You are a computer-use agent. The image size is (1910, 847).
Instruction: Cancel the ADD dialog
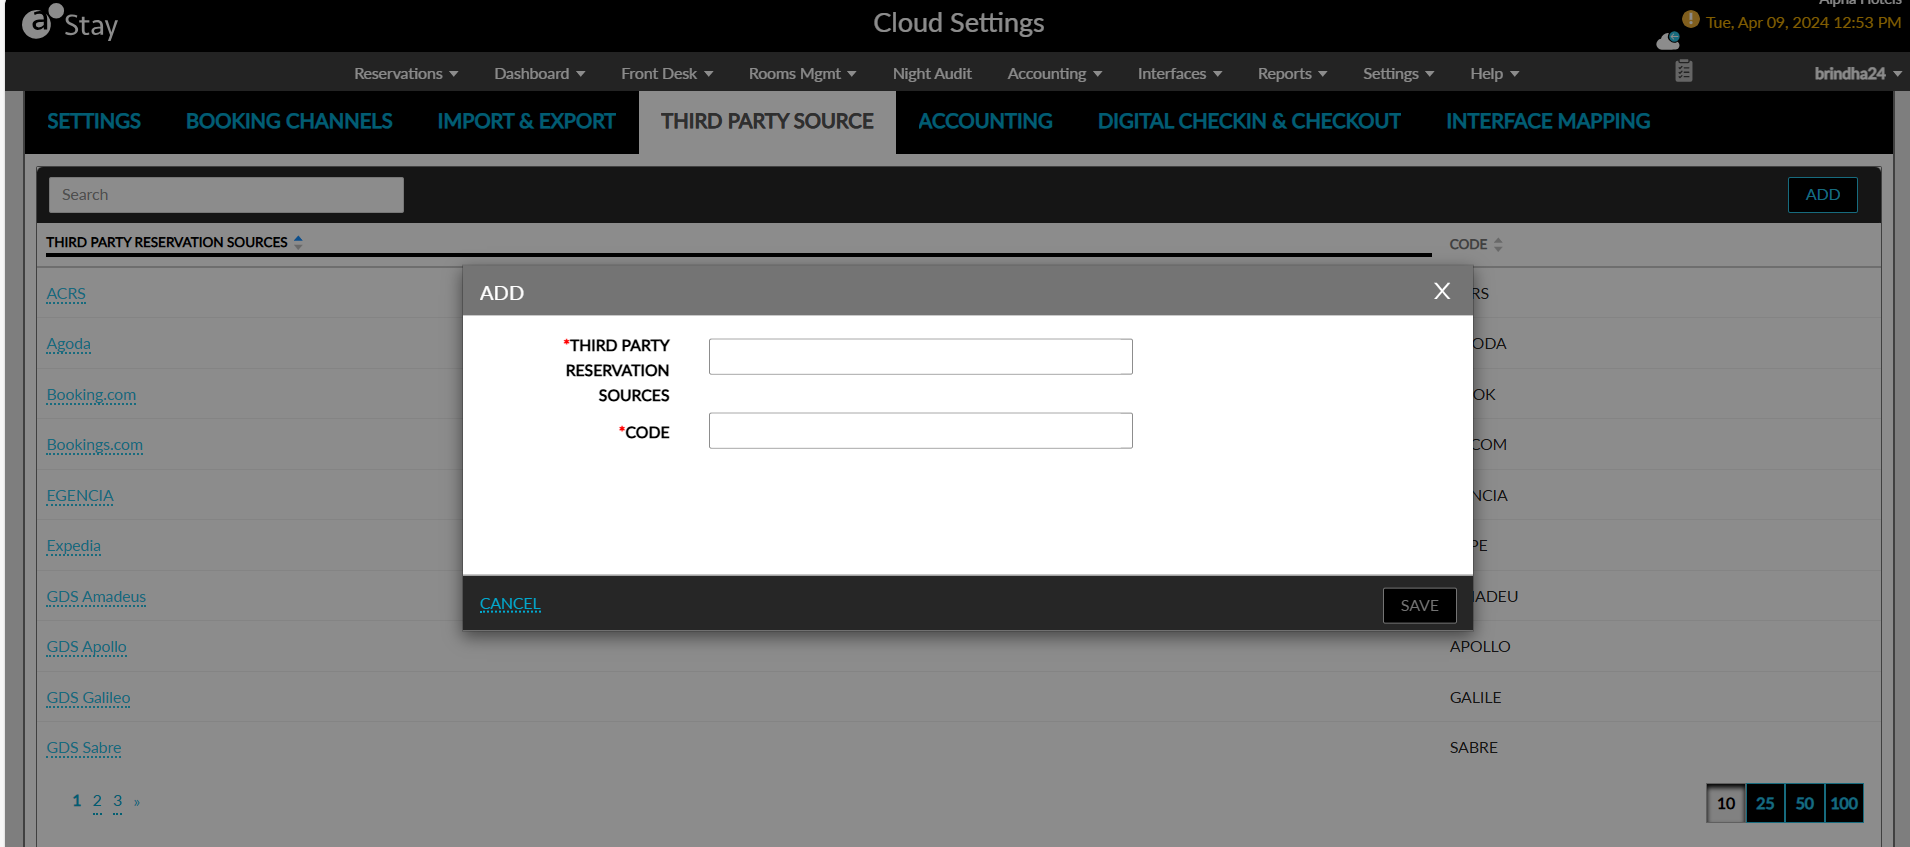[510, 604]
